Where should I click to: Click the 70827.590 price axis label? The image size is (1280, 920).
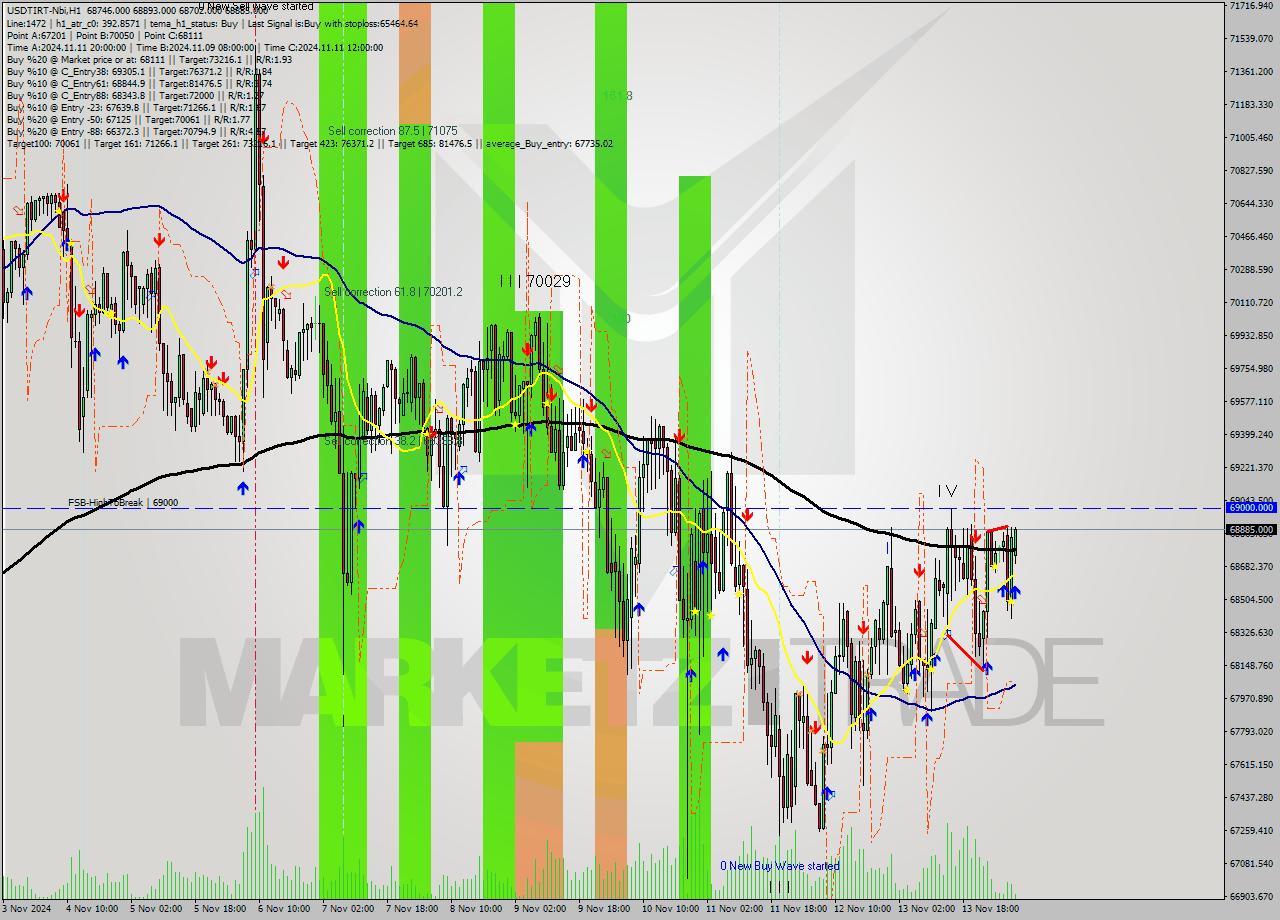click(1251, 171)
